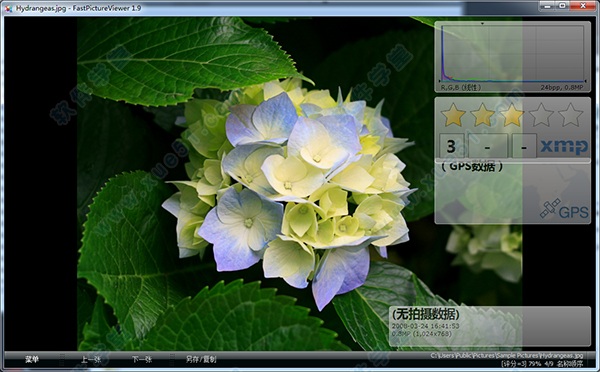
Task: Click the 0.8MP (1,024x768) size text
Action: coord(421,334)
